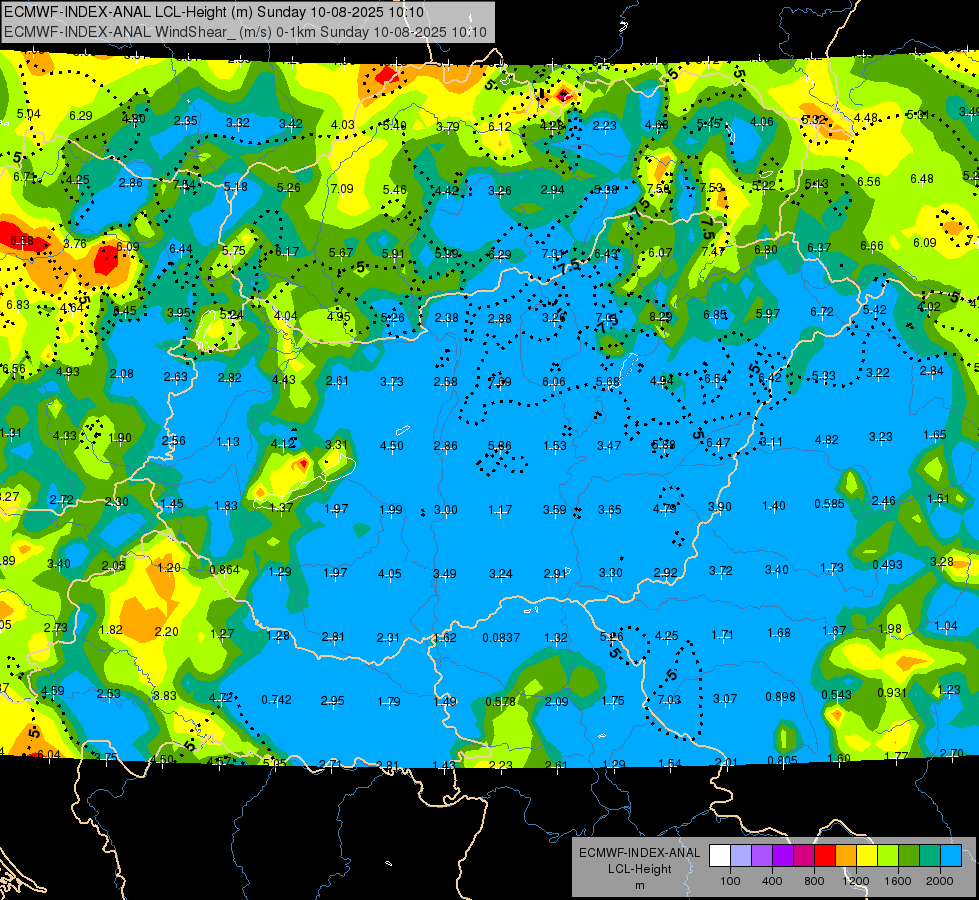This screenshot has height=900, width=979.
Task: Click the LCL-Height (m) header title line
Action: (214, 12)
